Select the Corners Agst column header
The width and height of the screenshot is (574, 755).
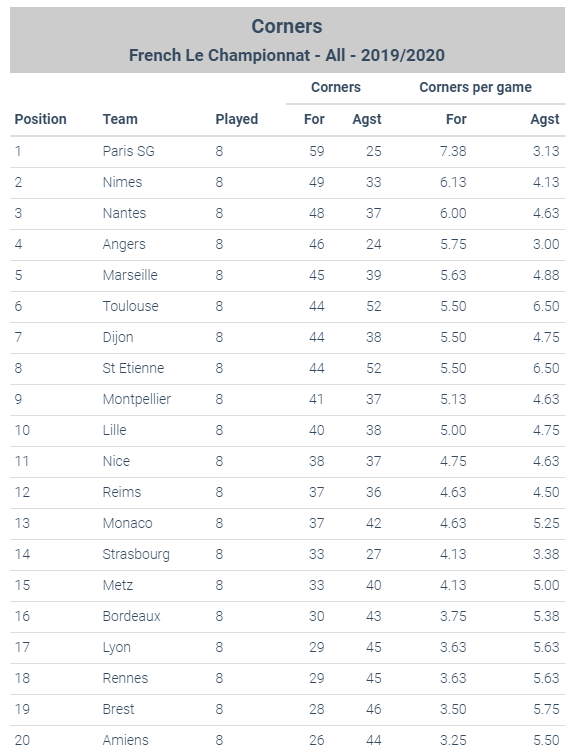click(x=366, y=119)
